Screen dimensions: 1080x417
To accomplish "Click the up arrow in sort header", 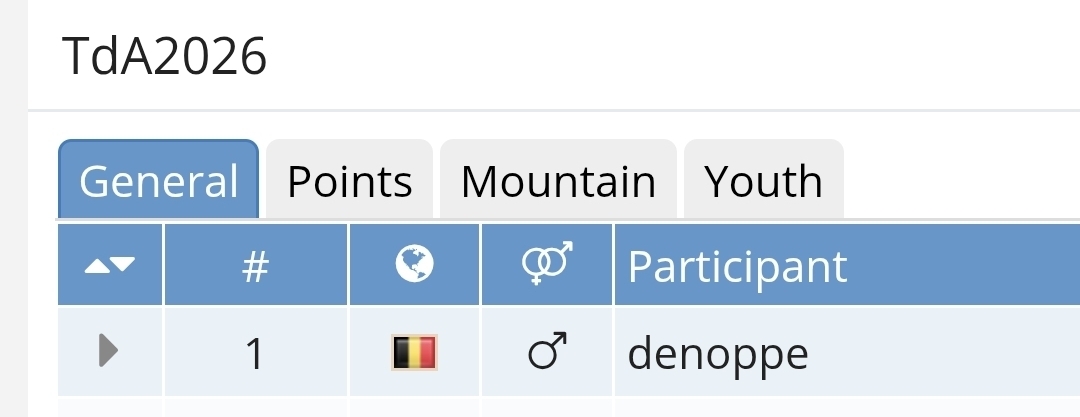I will click(98, 266).
